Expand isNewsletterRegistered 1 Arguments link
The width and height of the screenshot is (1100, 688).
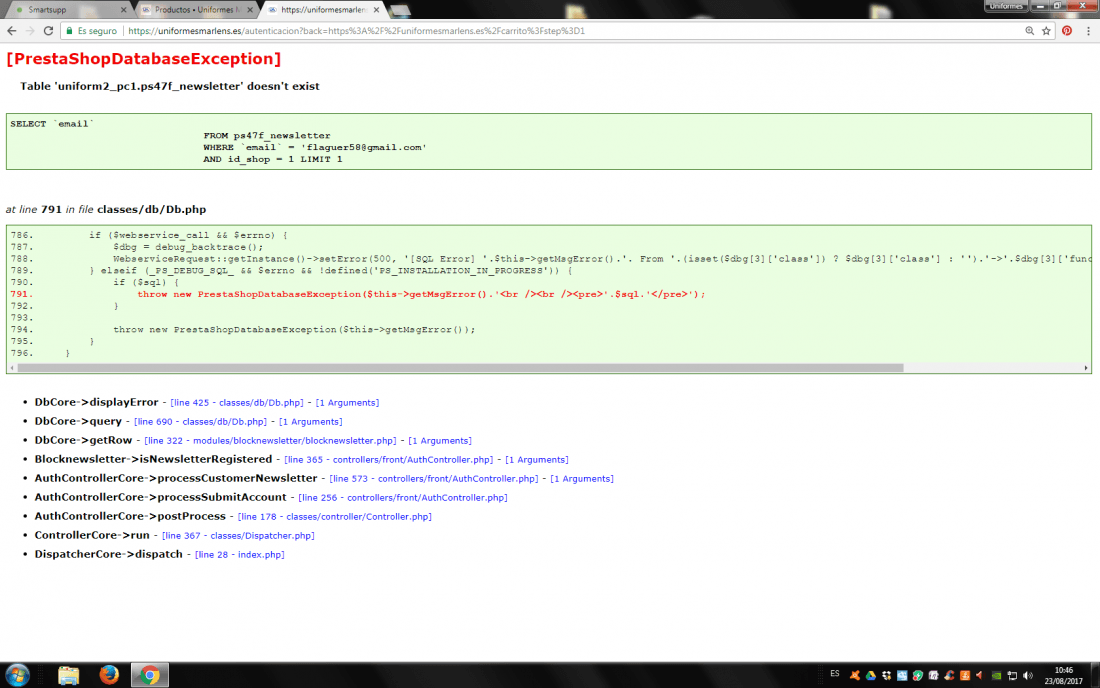(x=537, y=459)
